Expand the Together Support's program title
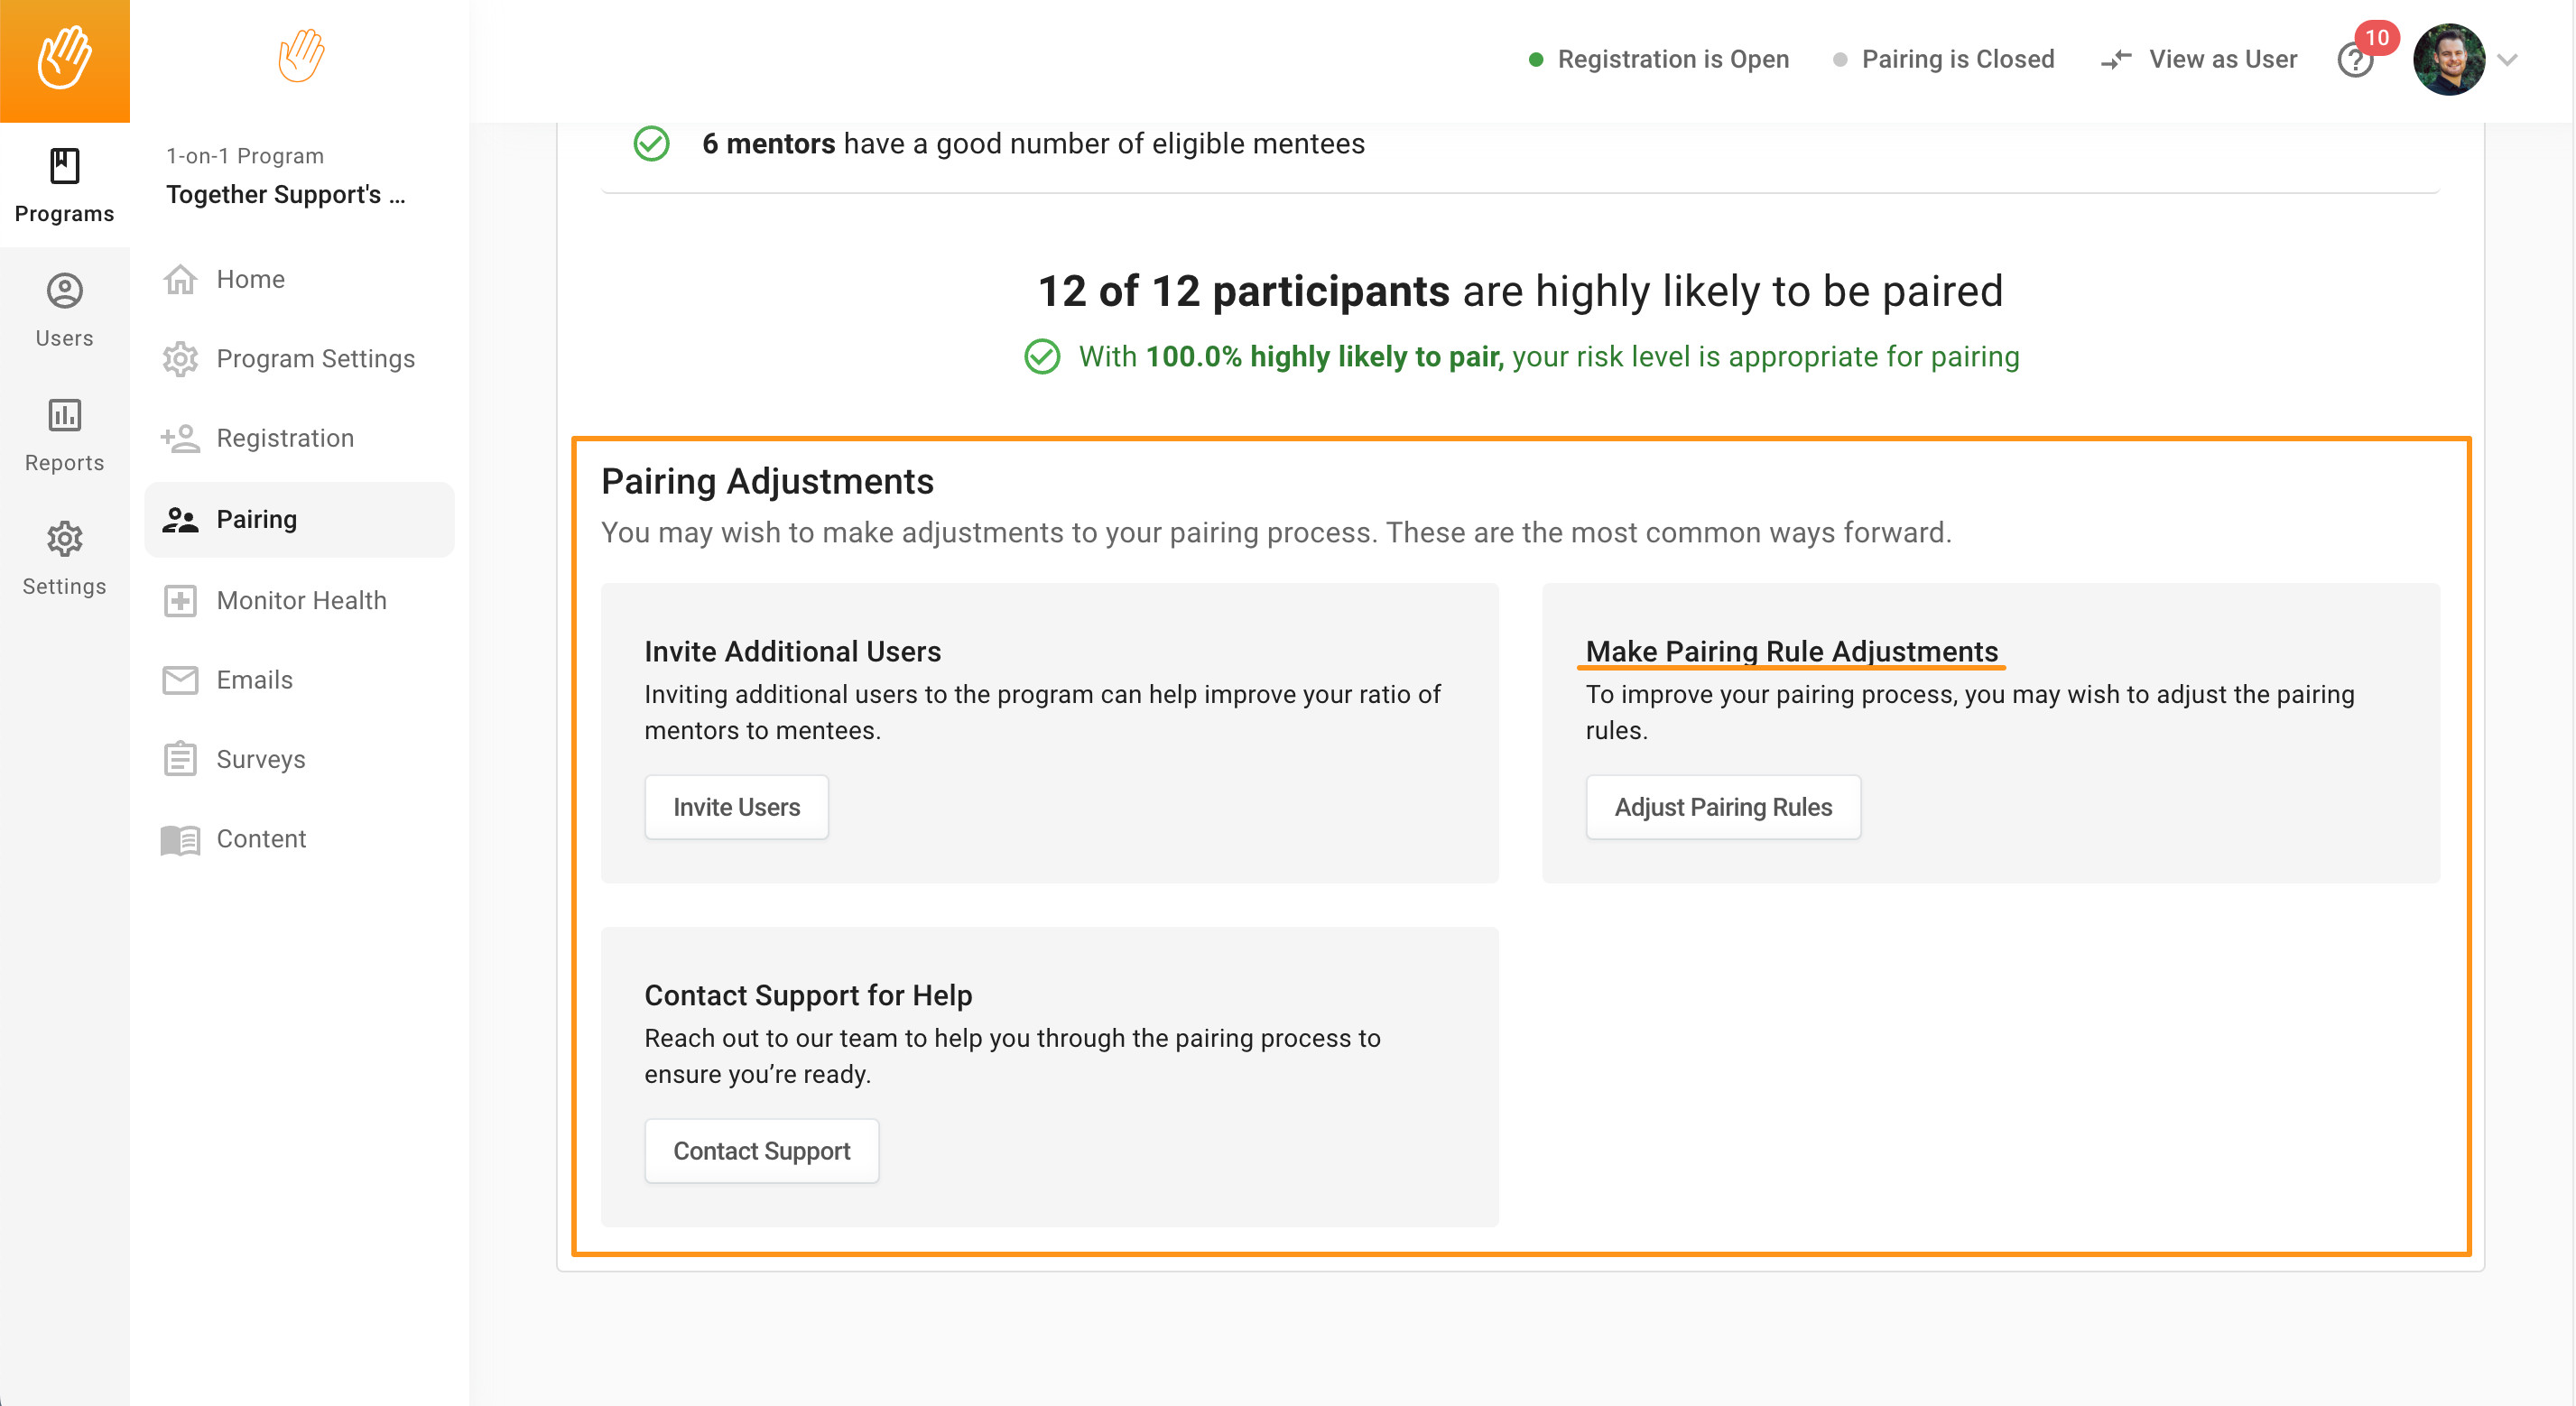Image resolution: width=2576 pixels, height=1406 pixels. point(286,194)
